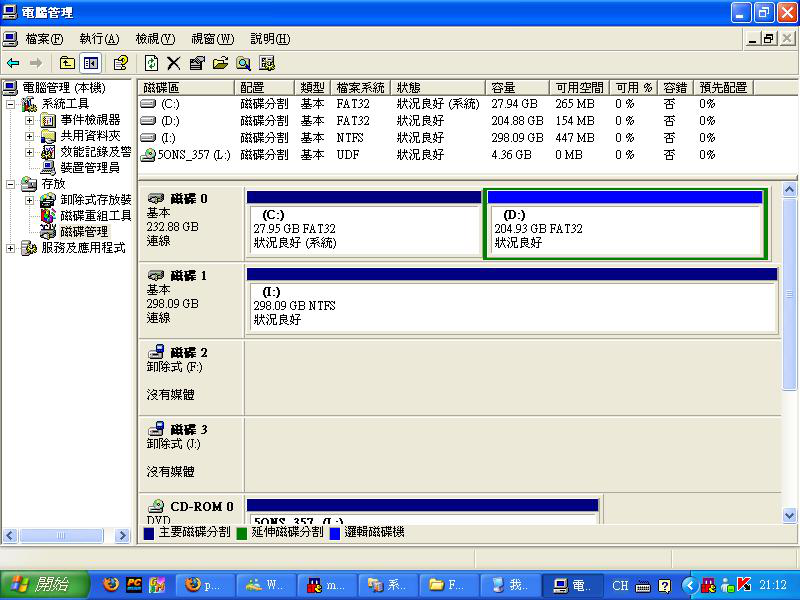Switch to the 電.. taskbar window button
The image size is (800, 600).
(x=571, y=585)
